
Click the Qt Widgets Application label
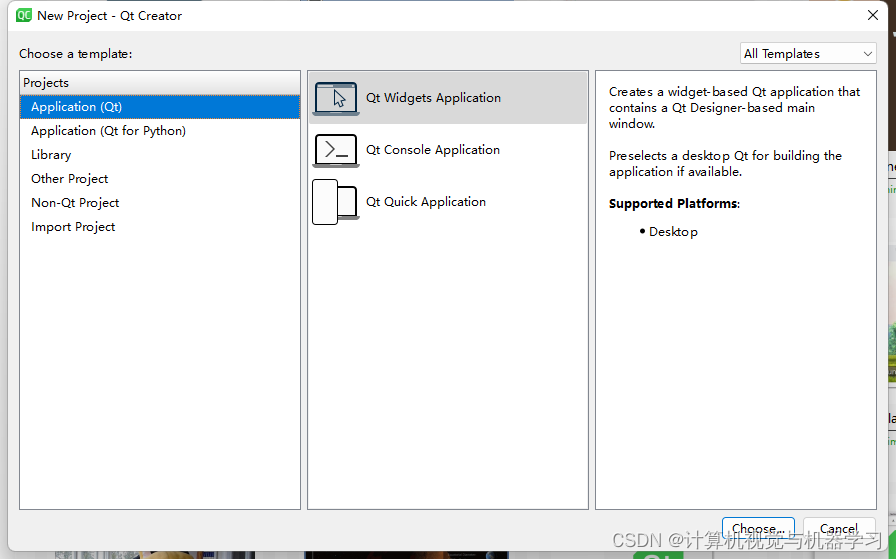coord(433,98)
